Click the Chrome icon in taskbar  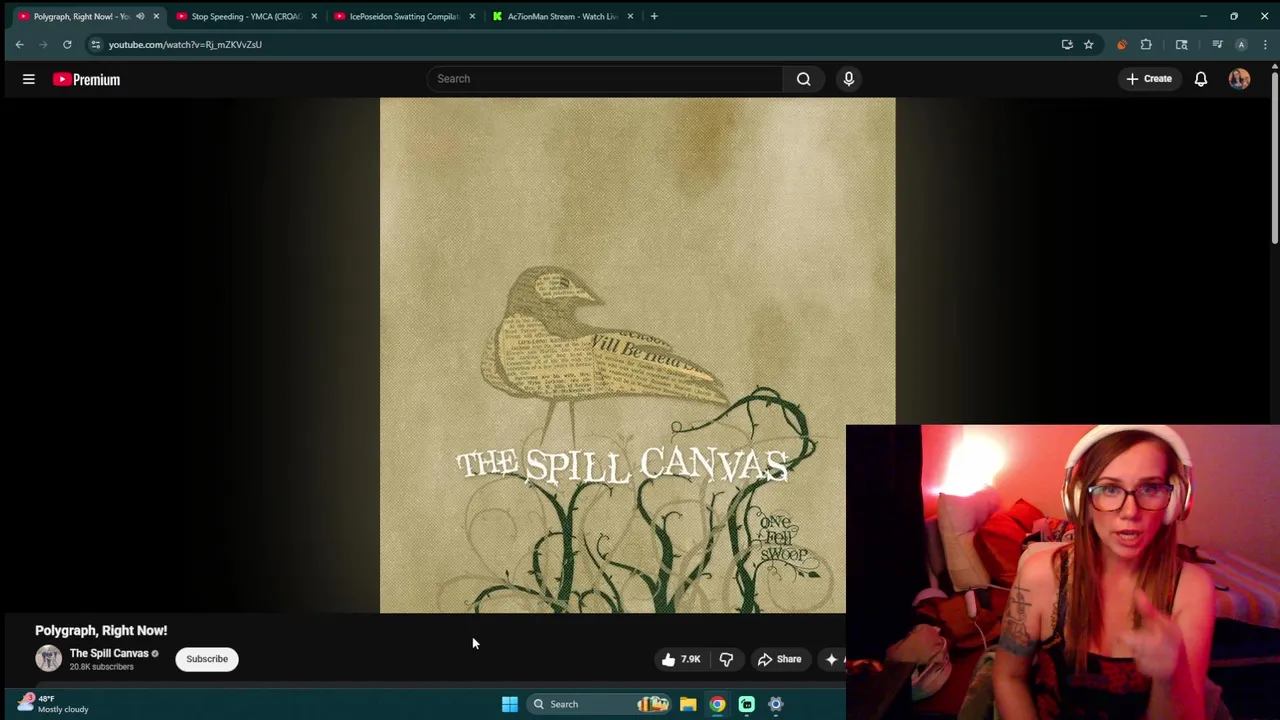(717, 704)
